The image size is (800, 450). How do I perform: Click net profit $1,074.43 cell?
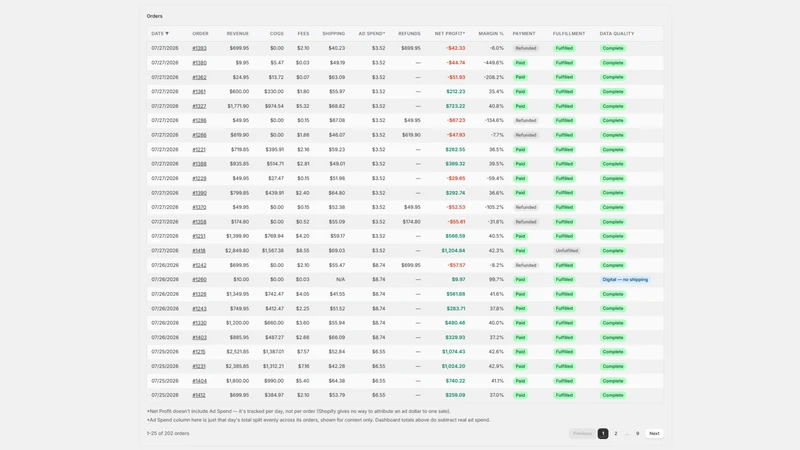click(453, 352)
